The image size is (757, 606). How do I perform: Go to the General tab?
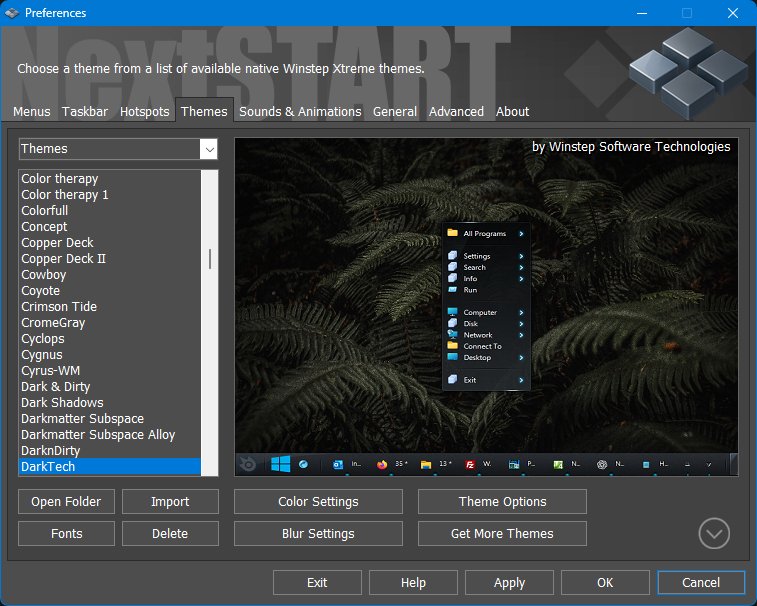point(394,112)
